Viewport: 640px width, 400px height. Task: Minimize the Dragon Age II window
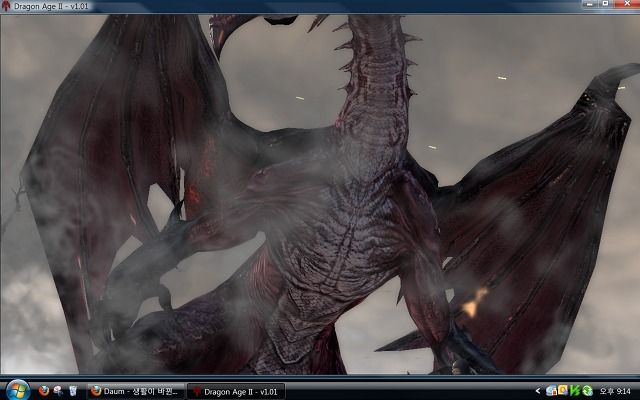point(589,4)
